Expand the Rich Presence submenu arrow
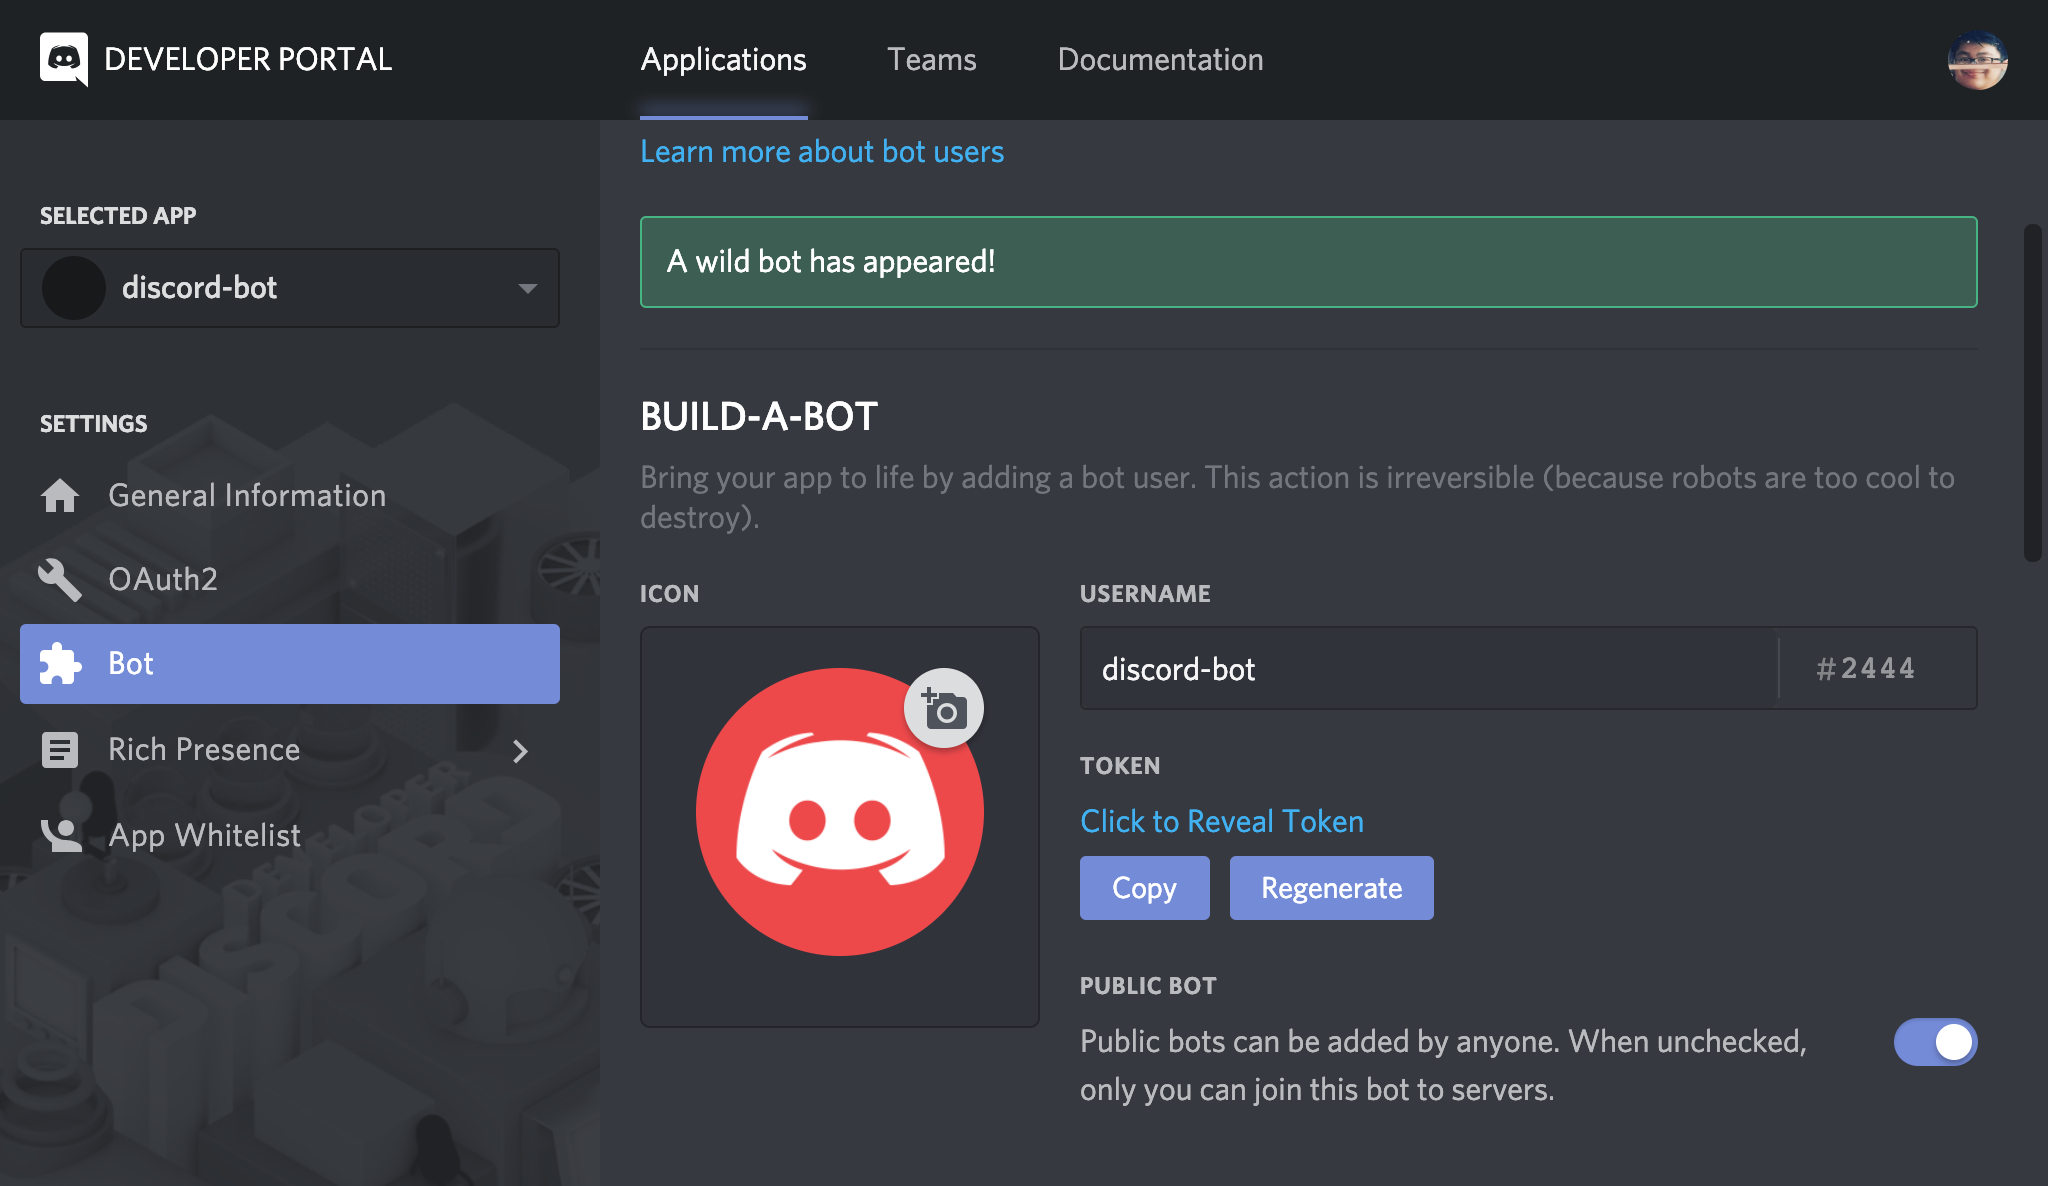Image resolution: width=2048 pixels, height=1186 pixels. [x=529, y=747]
